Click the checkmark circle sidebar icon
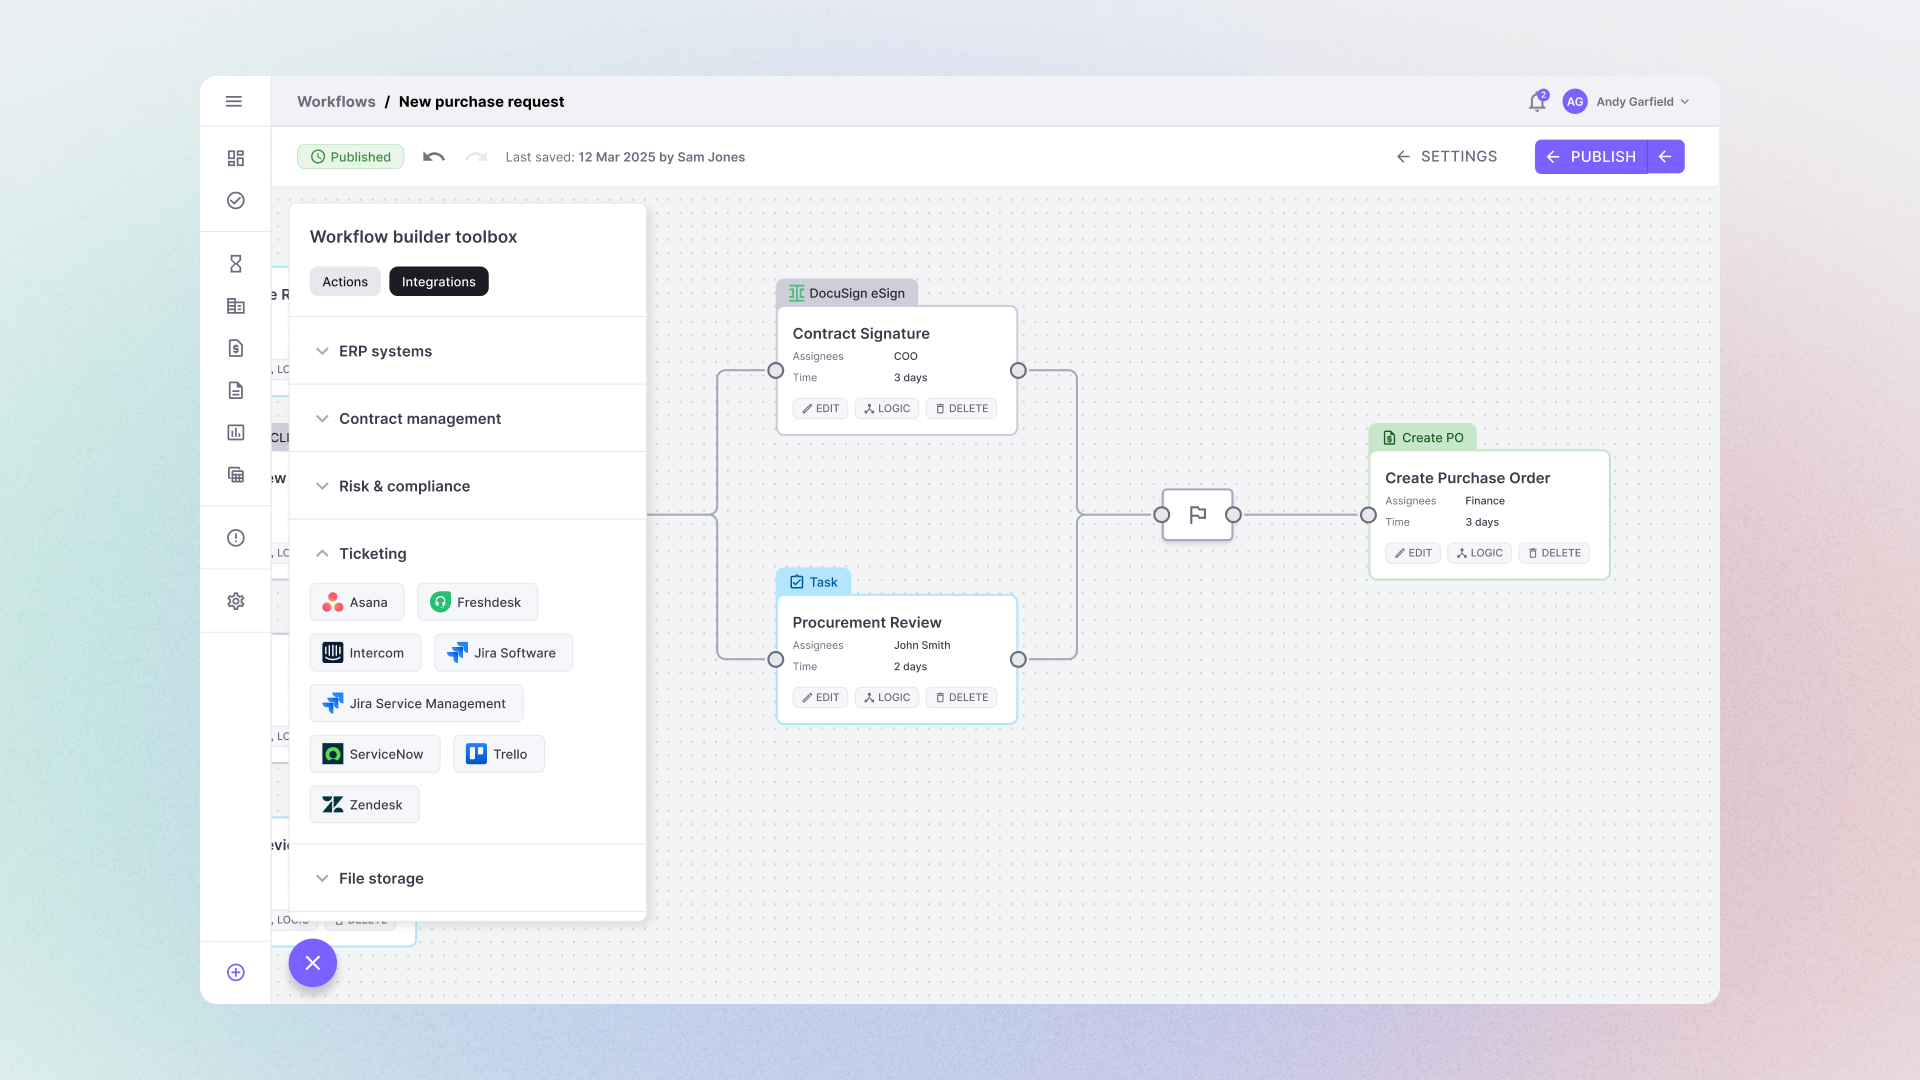The image size is (1920, 1080). coord(236,200)
